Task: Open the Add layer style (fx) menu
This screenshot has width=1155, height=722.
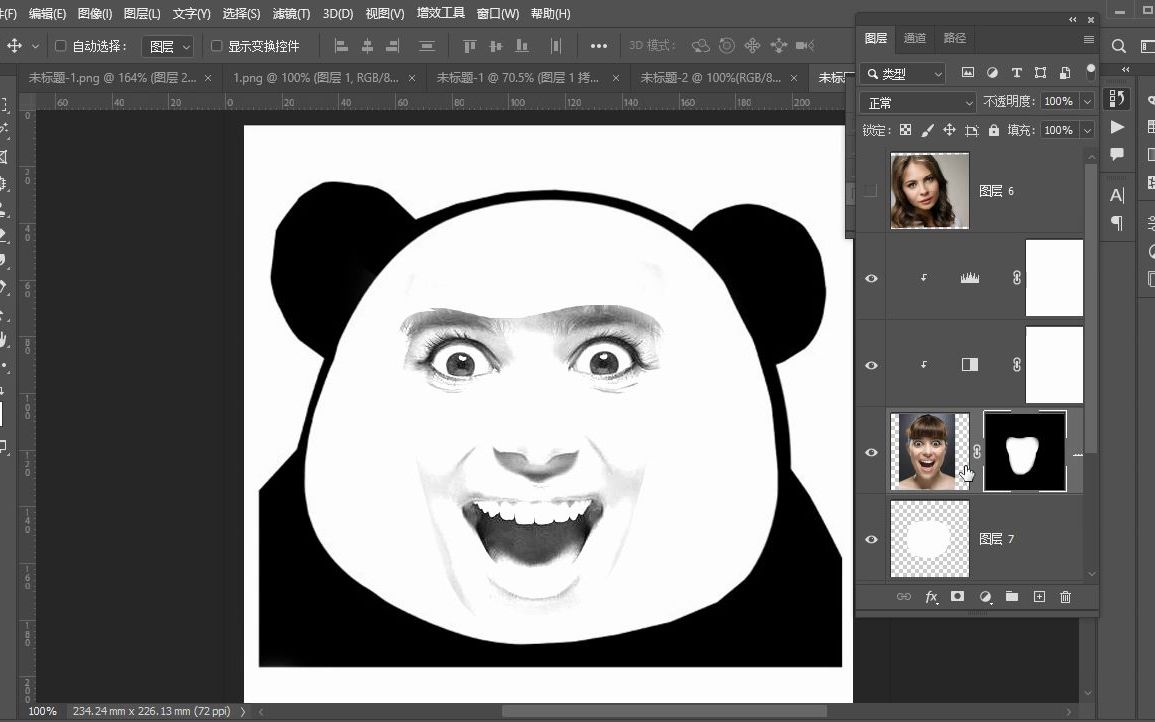Action: pos(931,596)
